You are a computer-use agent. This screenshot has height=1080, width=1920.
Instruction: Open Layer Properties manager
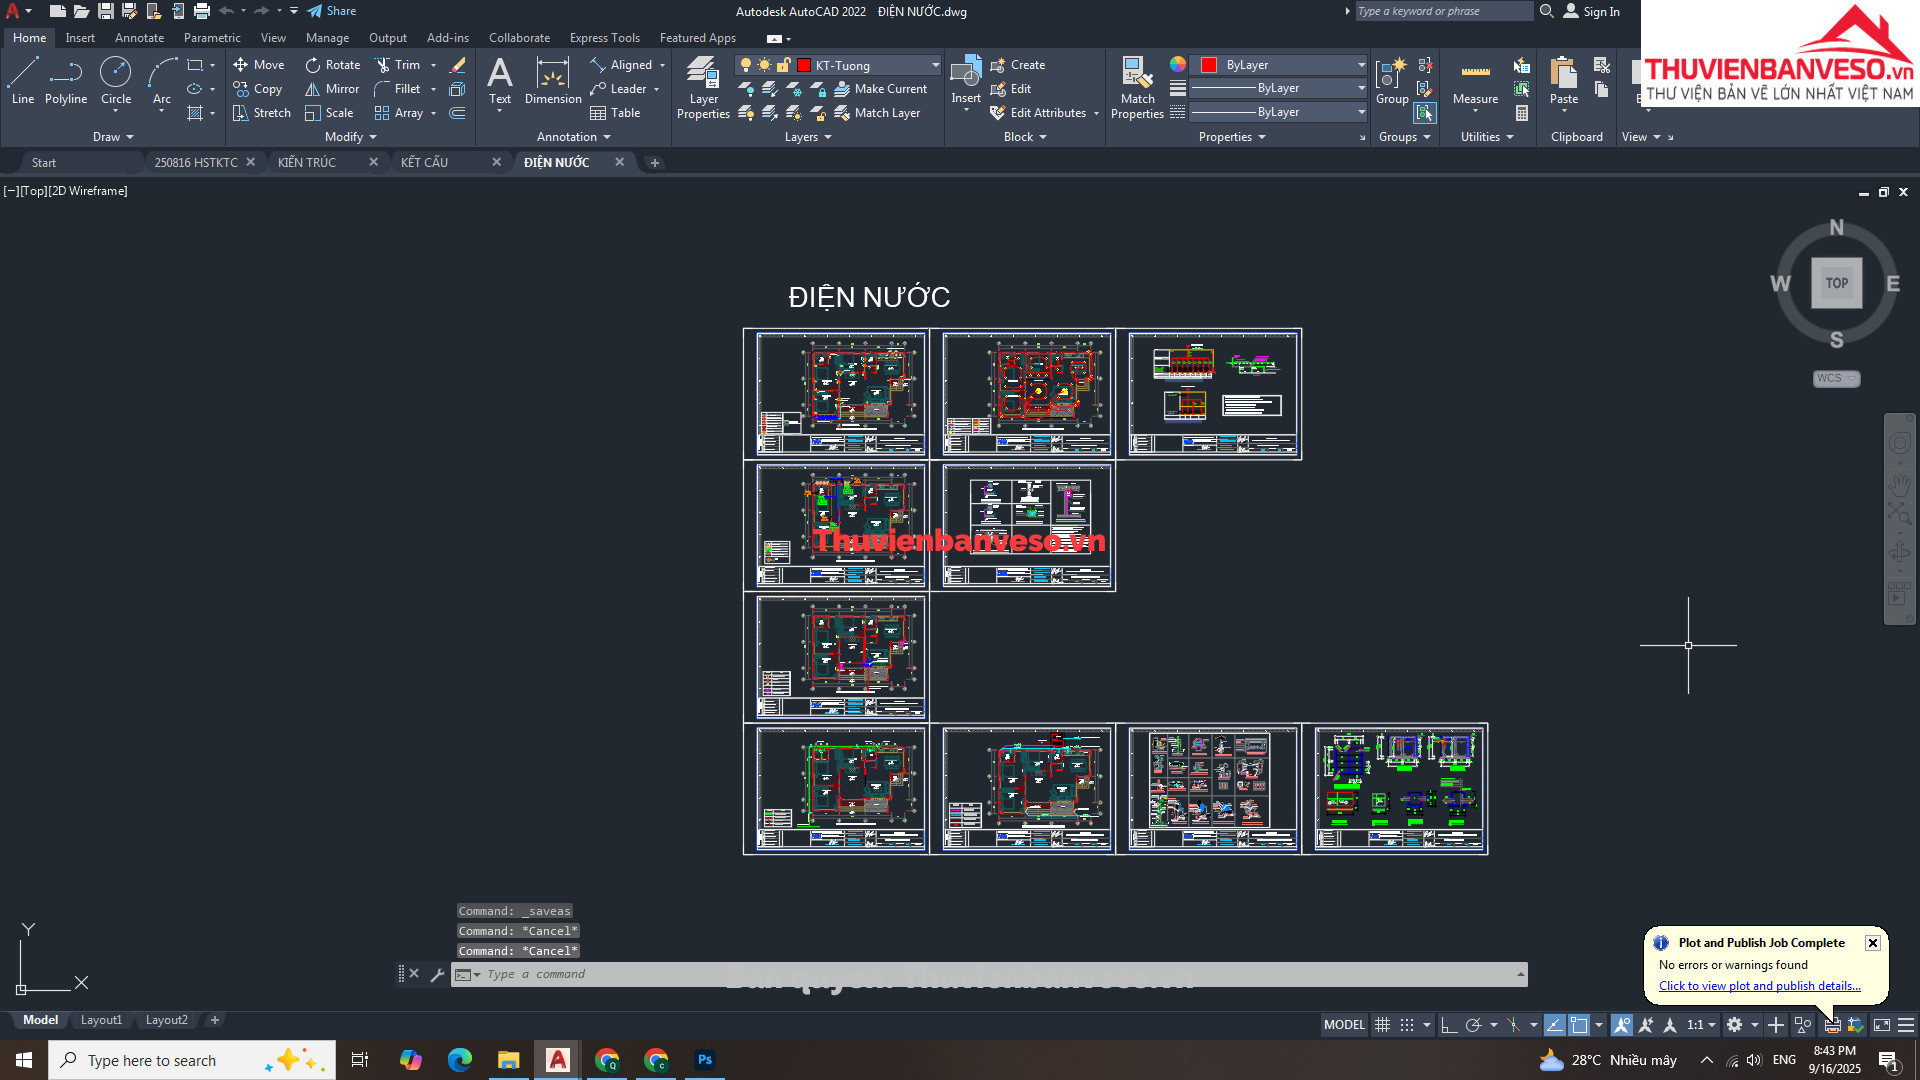pos(703,87)
